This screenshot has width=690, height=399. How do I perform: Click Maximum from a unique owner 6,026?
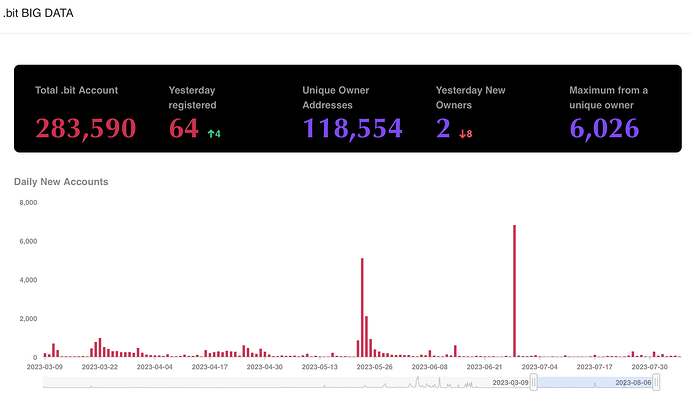604,128
